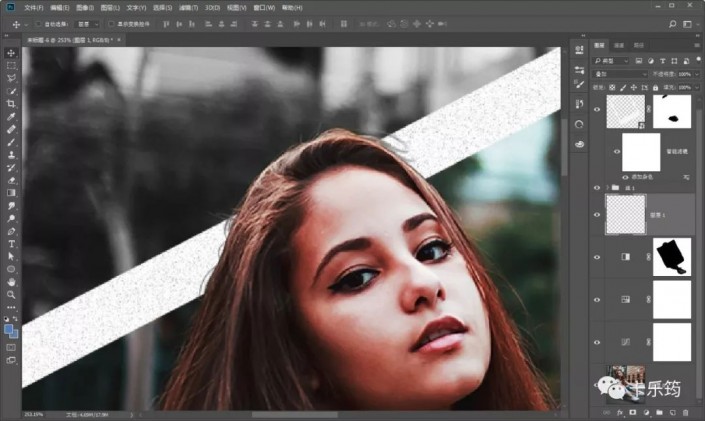Image resolution: width=705 pixels, height=421 pixels.
Task: Open the search magnifier in options bar
Action: pos(673,24)
